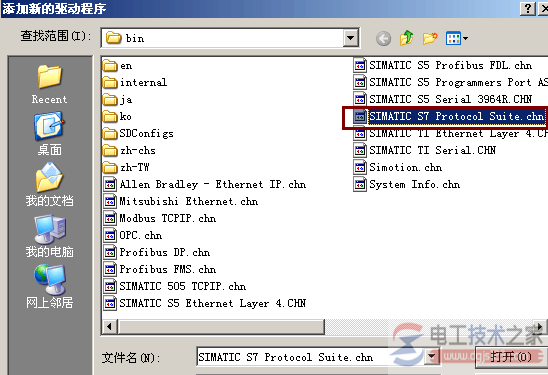The width and height of the screenshot is (548, 375).
Task: Open view options dropdown arrow
Action: [466, 38]
